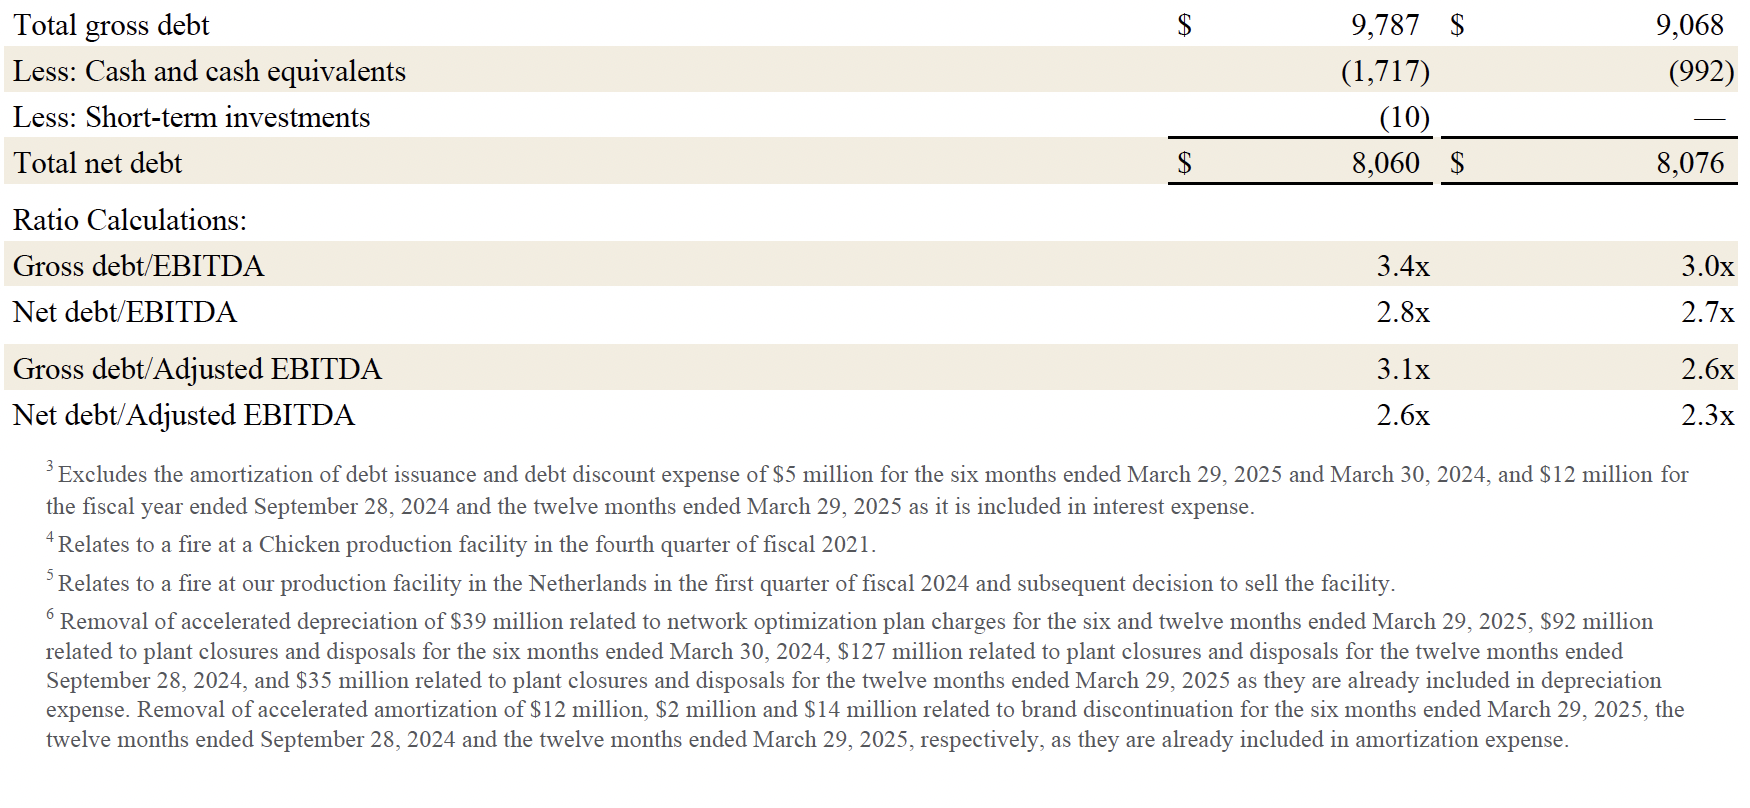
Task: Click footnote 5 about the Netherlands facility fire
Action: (x=725, y=583)
